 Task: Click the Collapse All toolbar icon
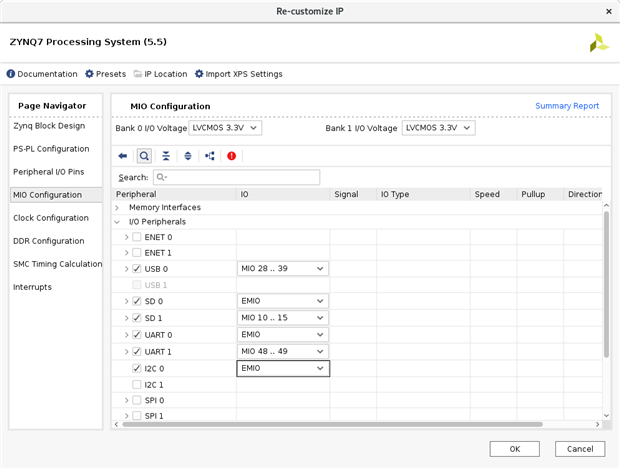[166, 156]
